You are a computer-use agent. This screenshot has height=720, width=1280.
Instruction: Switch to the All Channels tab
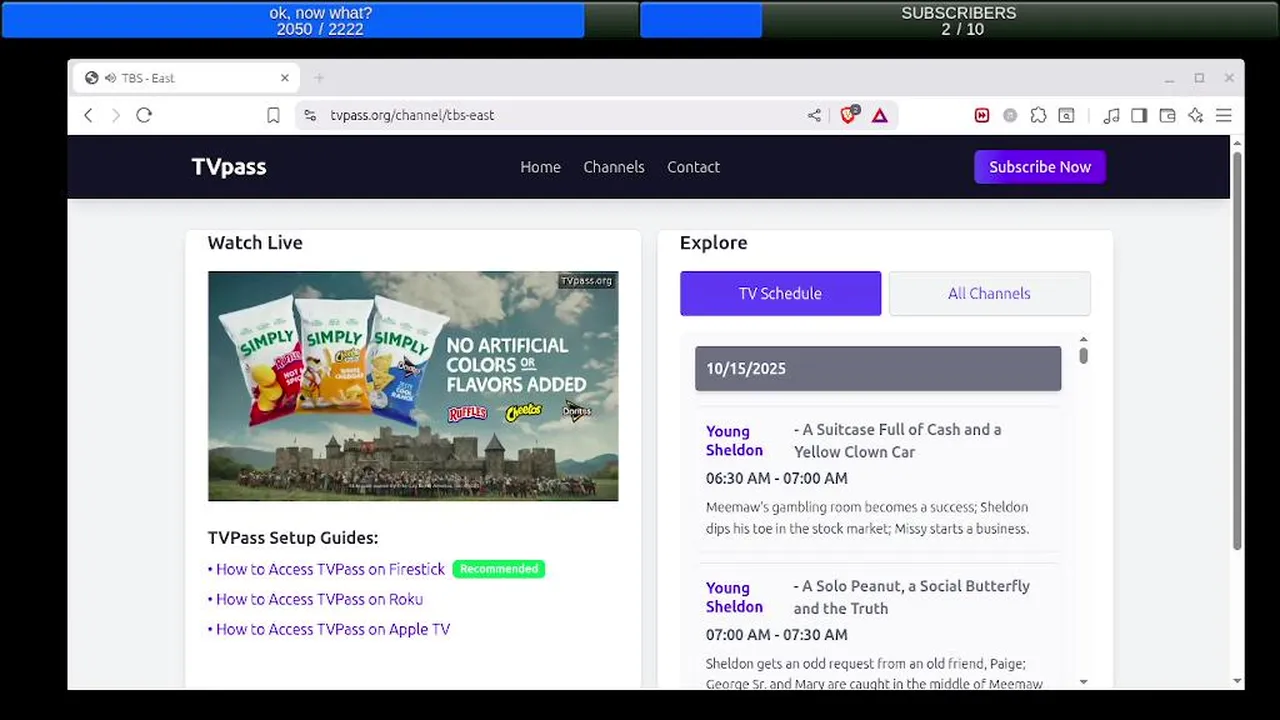tap(989, 293)
